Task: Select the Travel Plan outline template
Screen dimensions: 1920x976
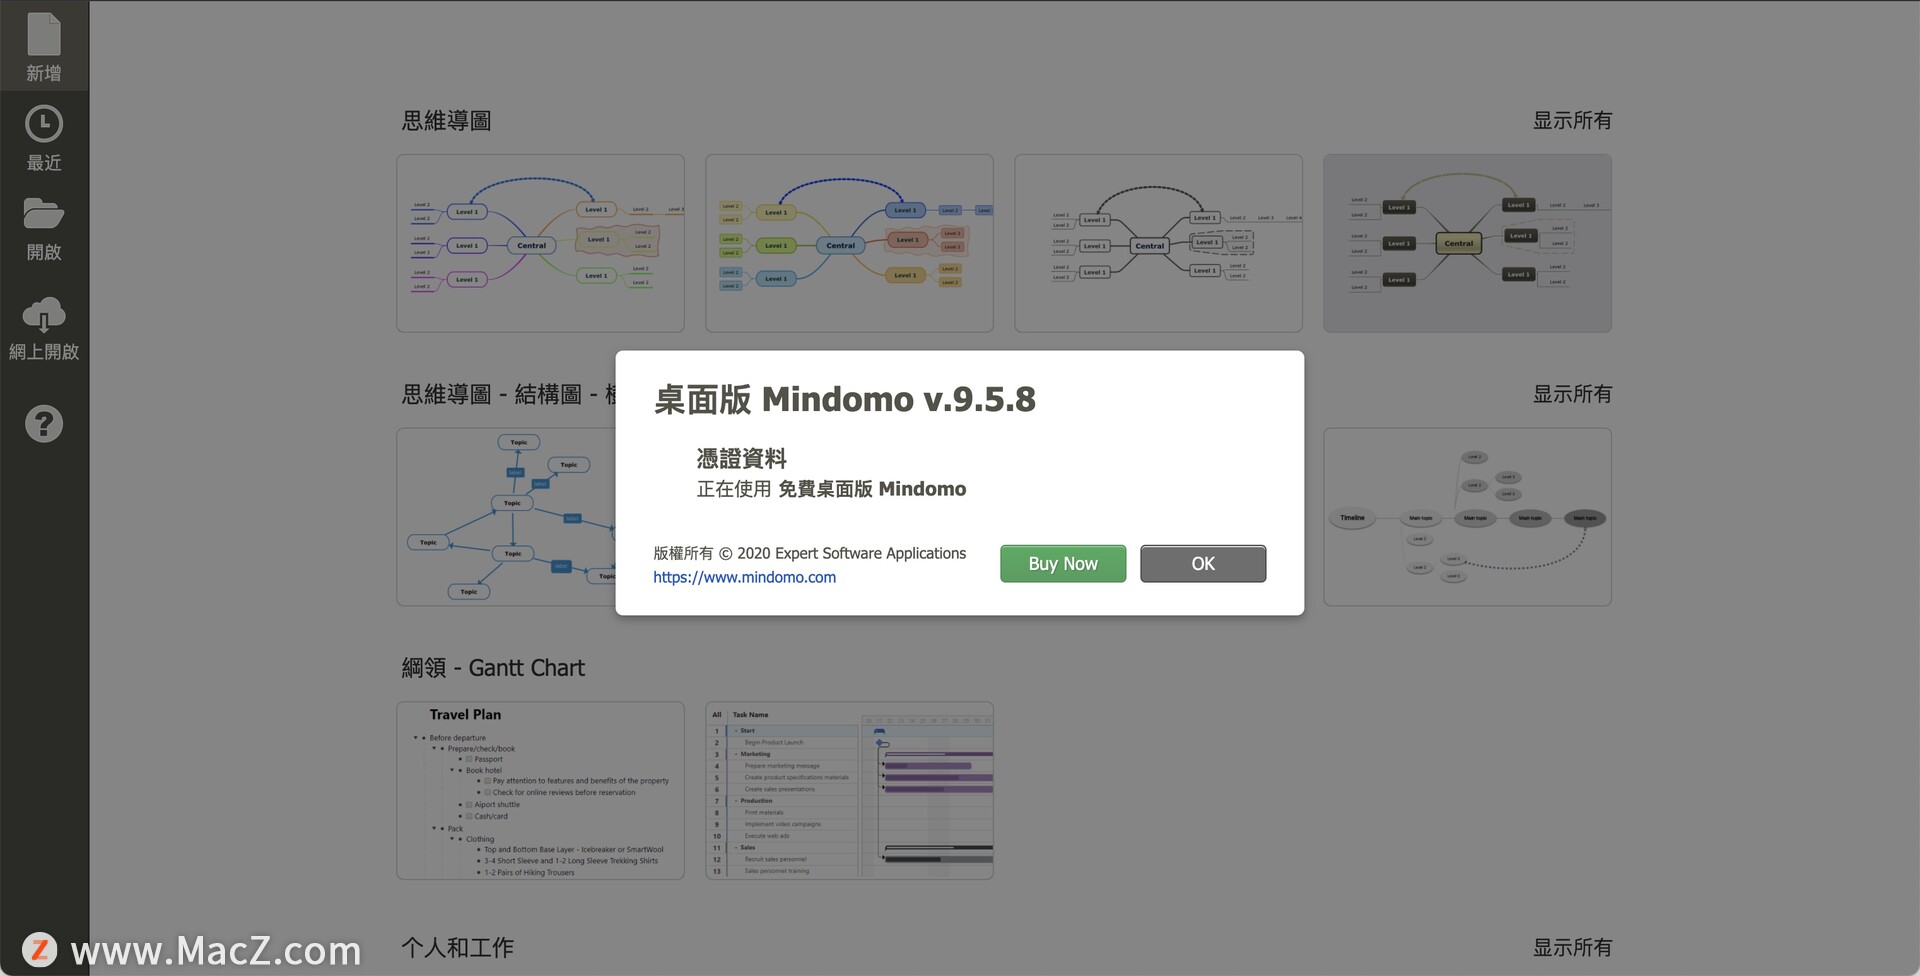Action: point(540,791)
